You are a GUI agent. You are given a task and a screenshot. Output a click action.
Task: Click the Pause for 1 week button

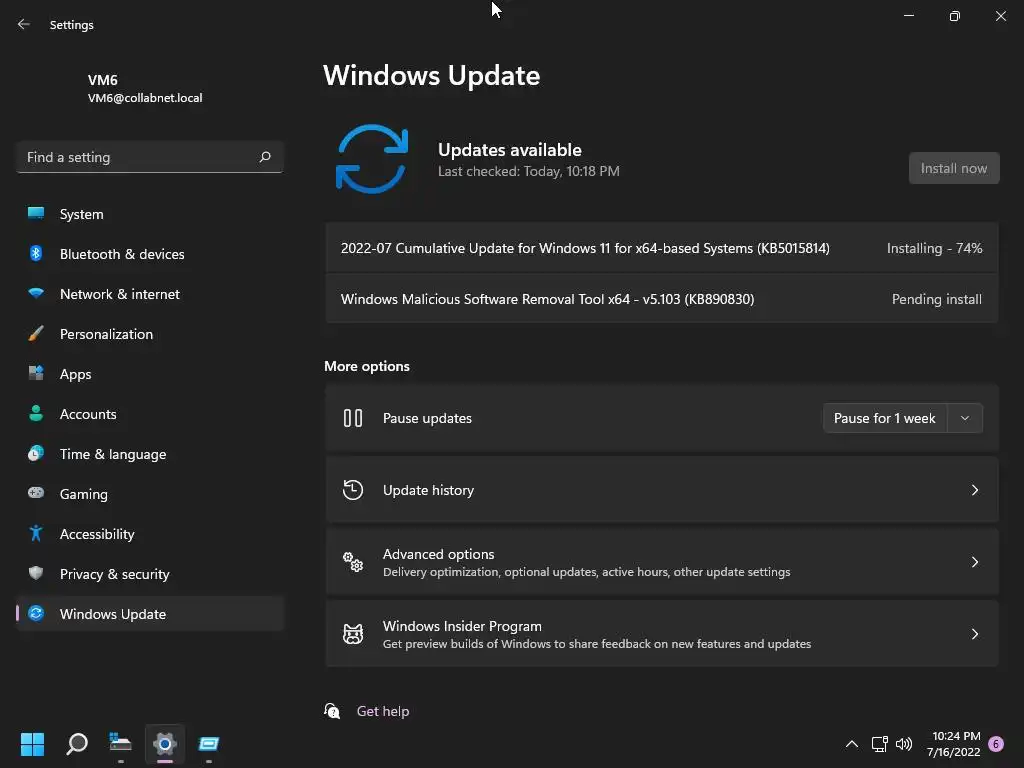coord(885,418)
